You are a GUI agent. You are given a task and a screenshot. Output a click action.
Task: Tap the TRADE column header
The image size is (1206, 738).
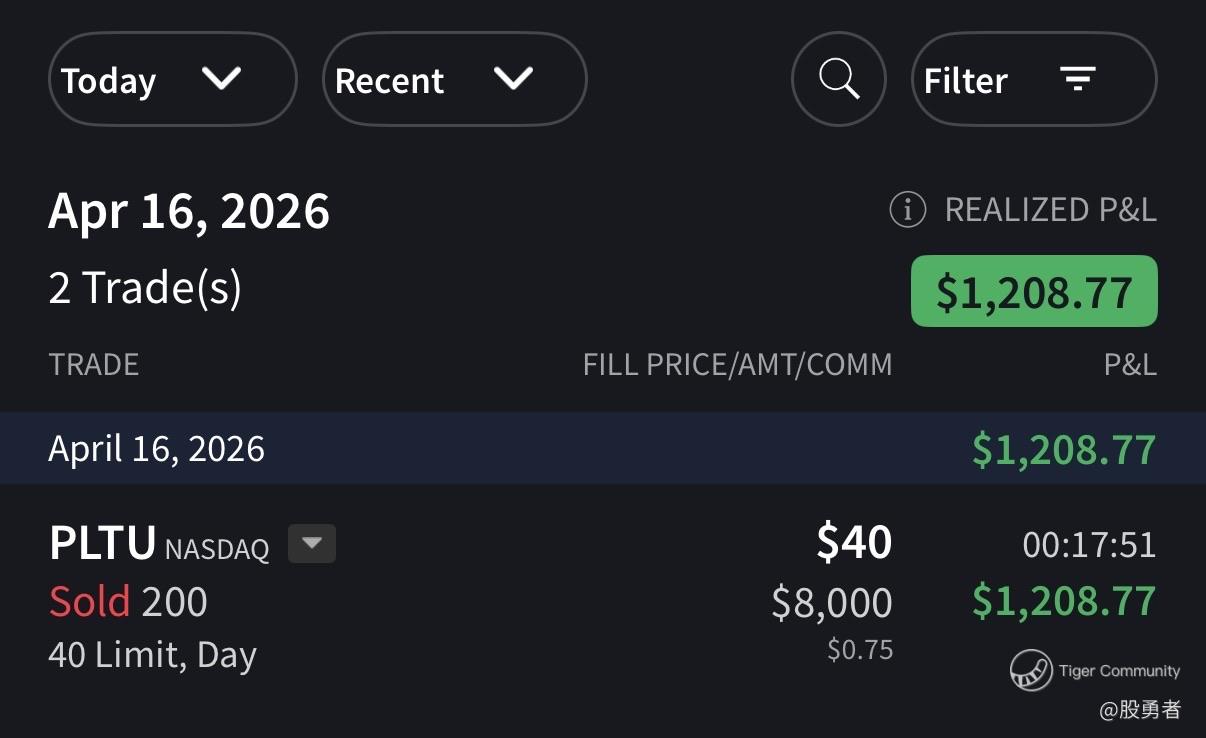(94, 365)
